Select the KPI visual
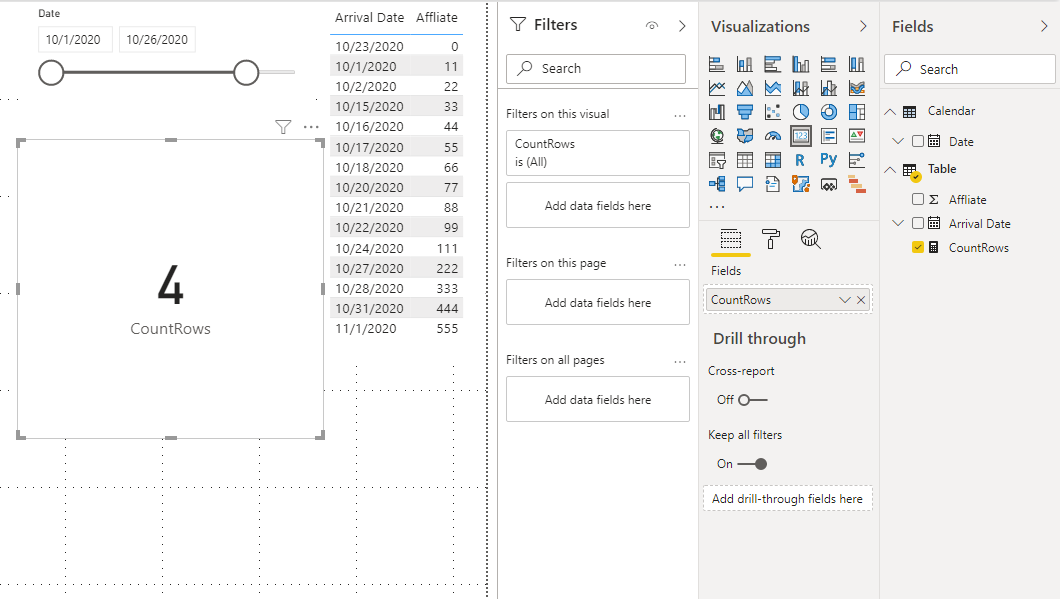This screenshot has height=599, width=1060. click(857, 136)
